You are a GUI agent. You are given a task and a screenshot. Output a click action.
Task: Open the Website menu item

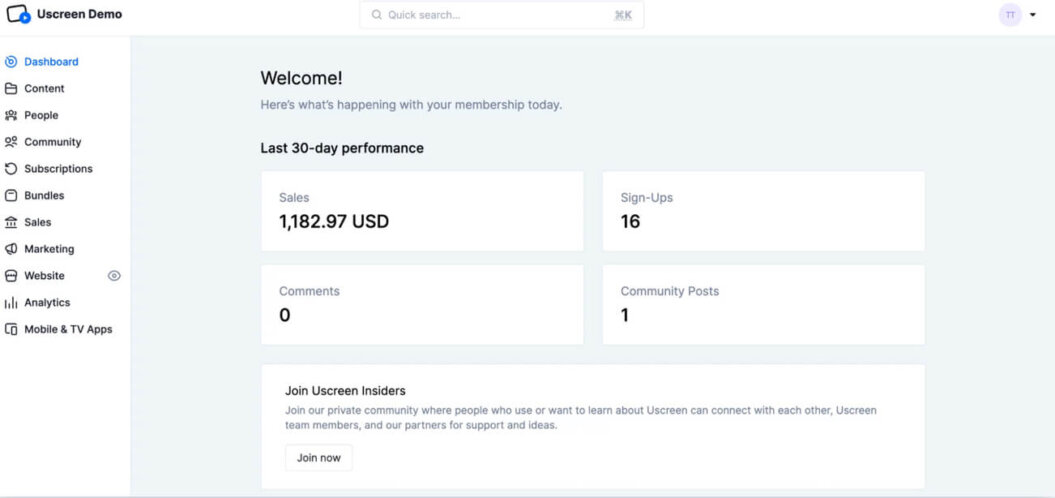pyautogui.click(x=44, y=276)
